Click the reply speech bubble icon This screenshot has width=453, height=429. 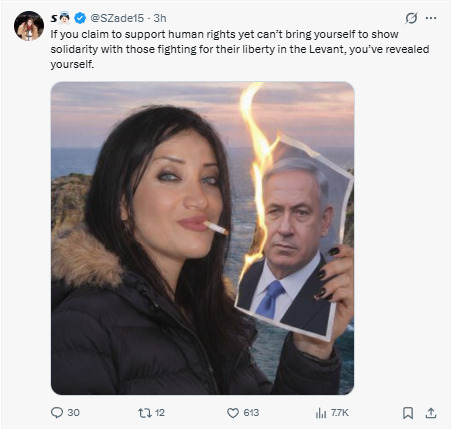coord(57,413)
